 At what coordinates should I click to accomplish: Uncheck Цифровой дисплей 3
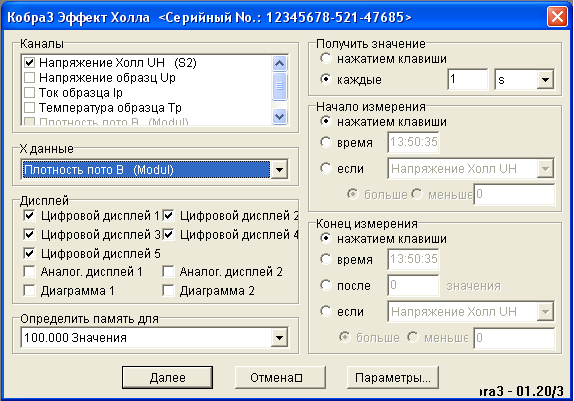pos(29,234)
